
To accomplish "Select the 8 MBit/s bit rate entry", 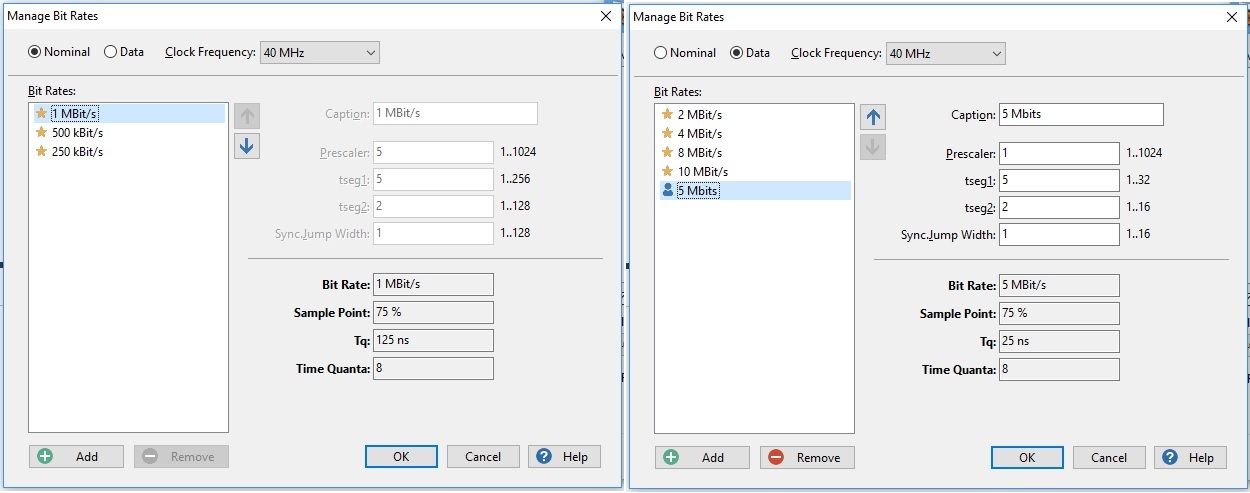I will [753, 152].
